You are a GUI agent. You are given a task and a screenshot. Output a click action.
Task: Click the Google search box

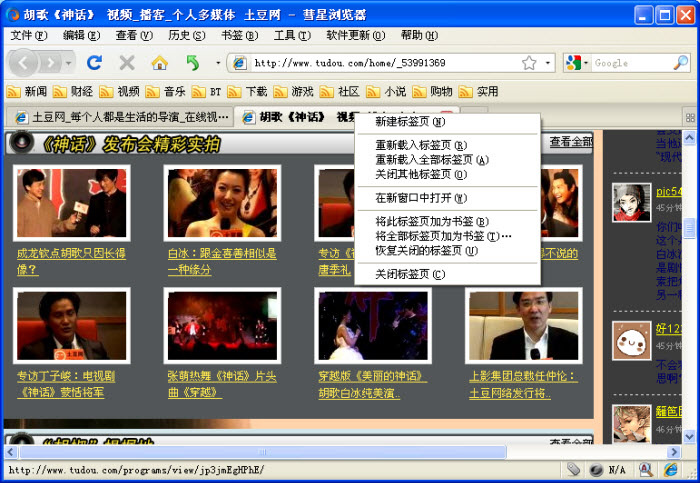[632, 63]
